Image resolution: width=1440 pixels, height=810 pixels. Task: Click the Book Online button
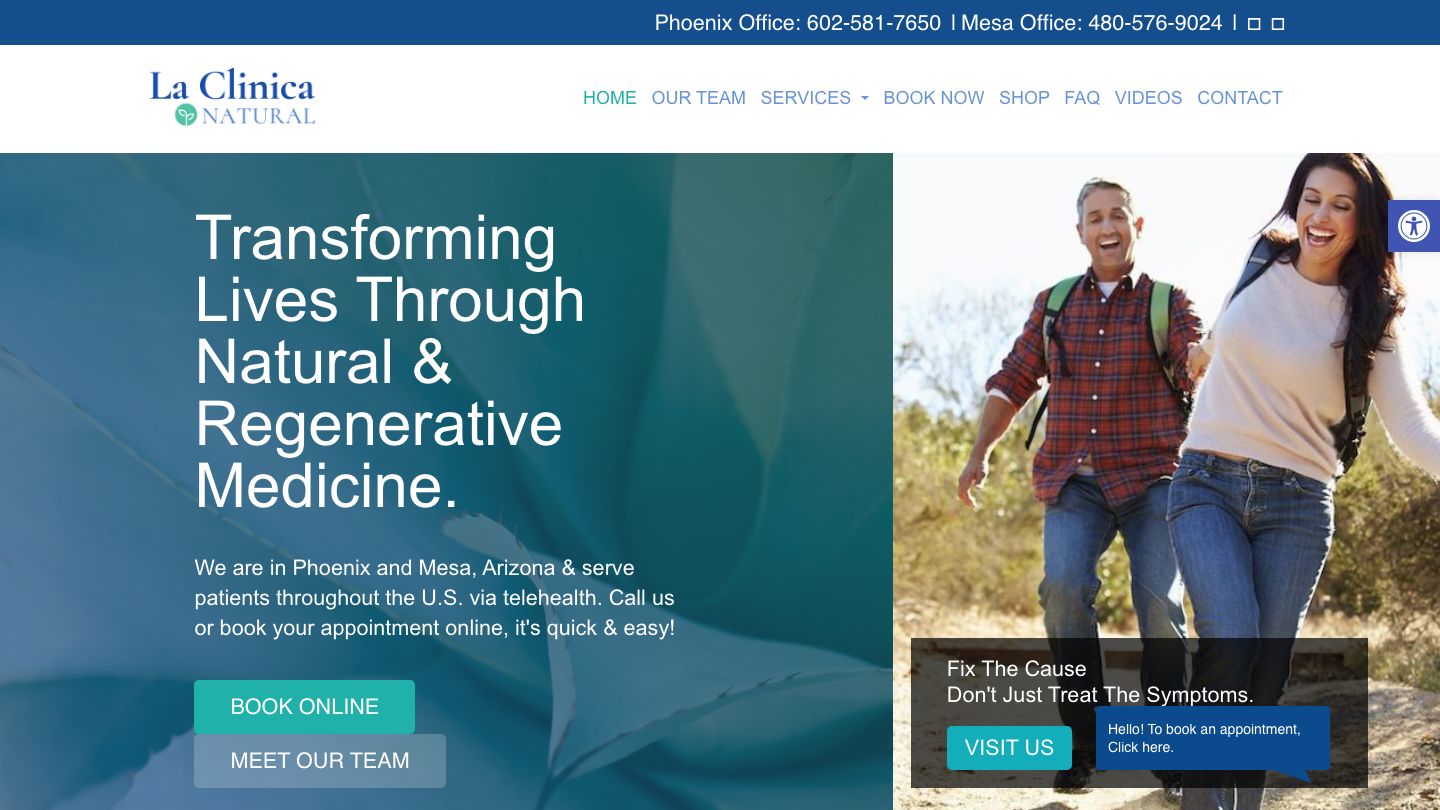304,707
